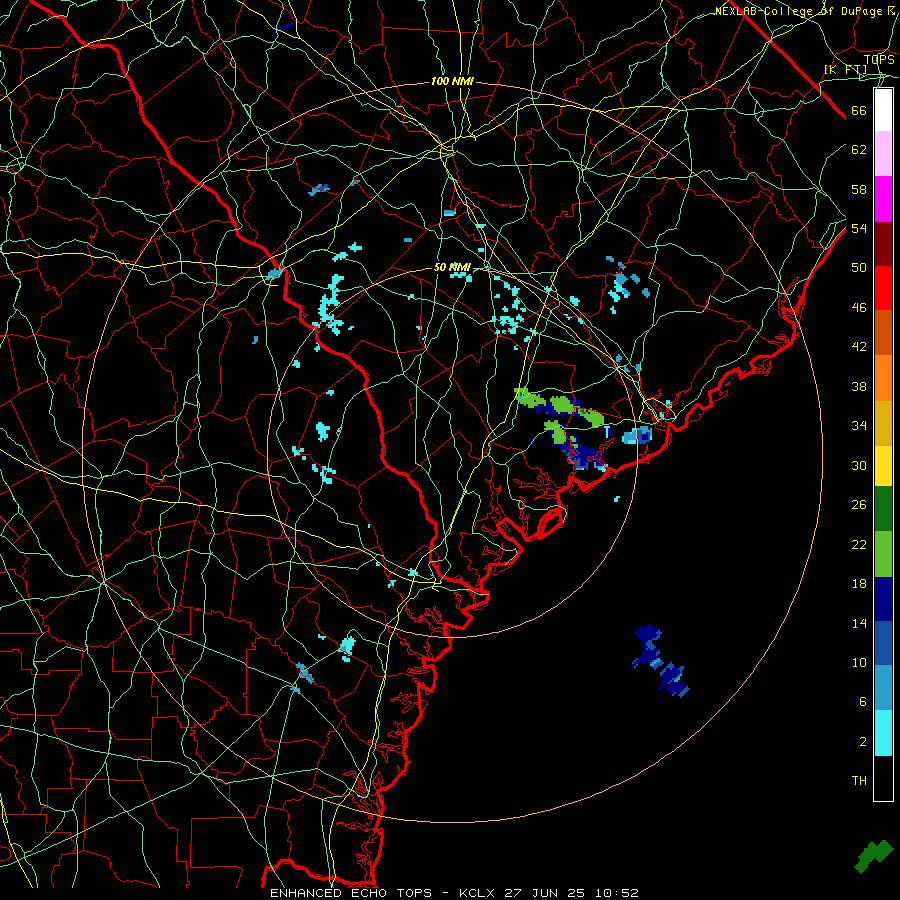900x900 pixels.
Task: Click the '54' legend value
Action: (x=859, y=228)
